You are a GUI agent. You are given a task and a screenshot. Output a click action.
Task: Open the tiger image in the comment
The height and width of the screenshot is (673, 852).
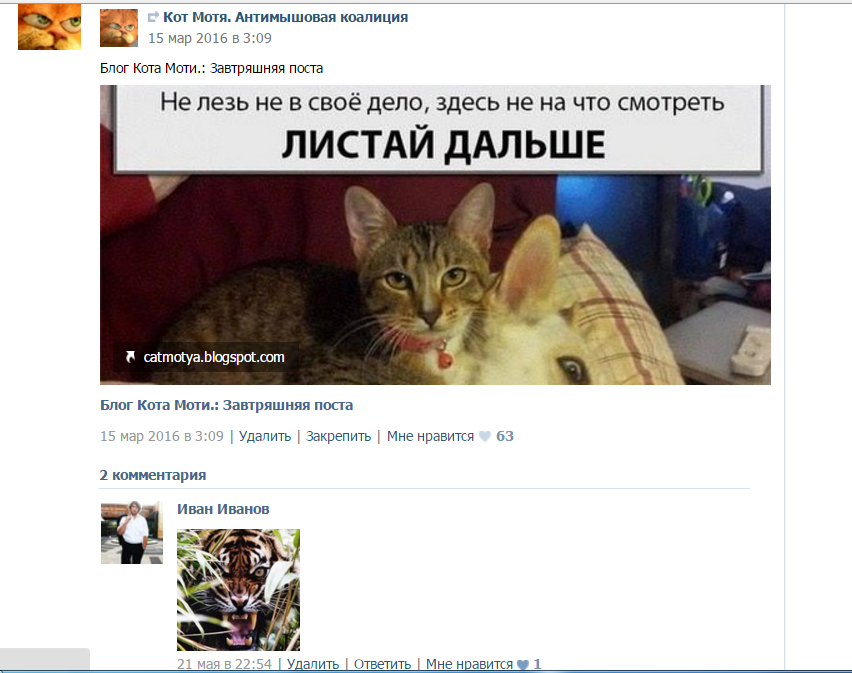click(x=238, y=590)
